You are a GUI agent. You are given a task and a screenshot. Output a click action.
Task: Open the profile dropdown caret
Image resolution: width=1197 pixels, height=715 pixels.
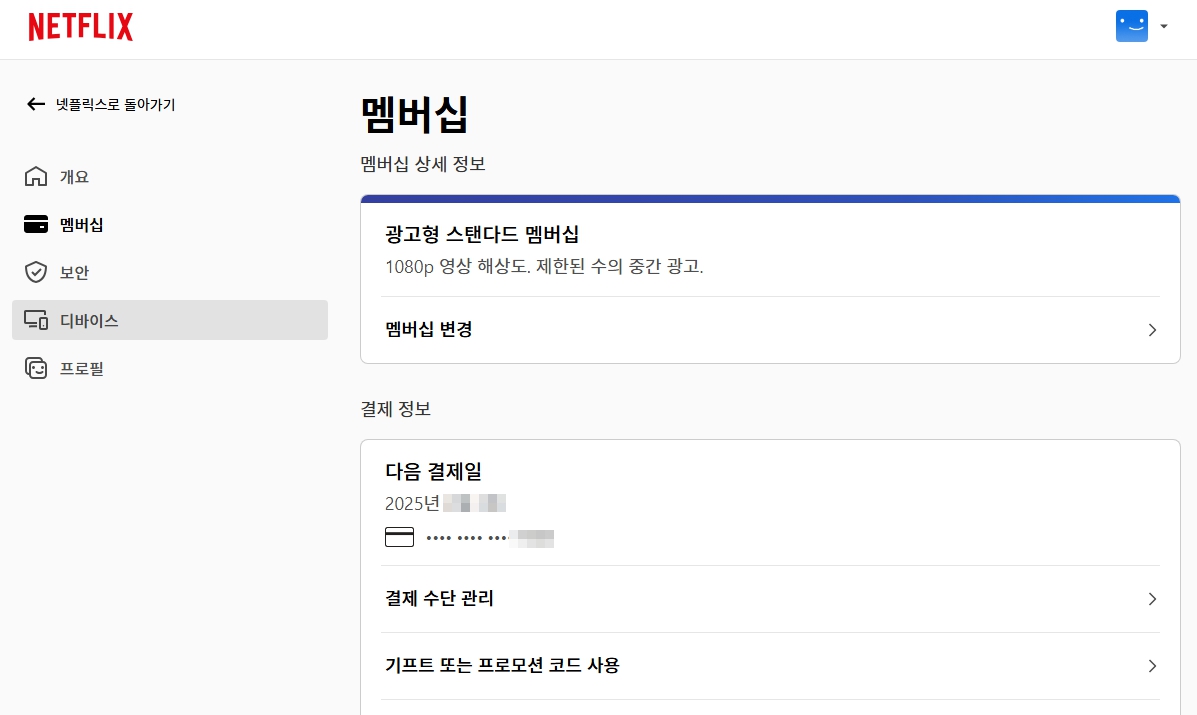1163,26
